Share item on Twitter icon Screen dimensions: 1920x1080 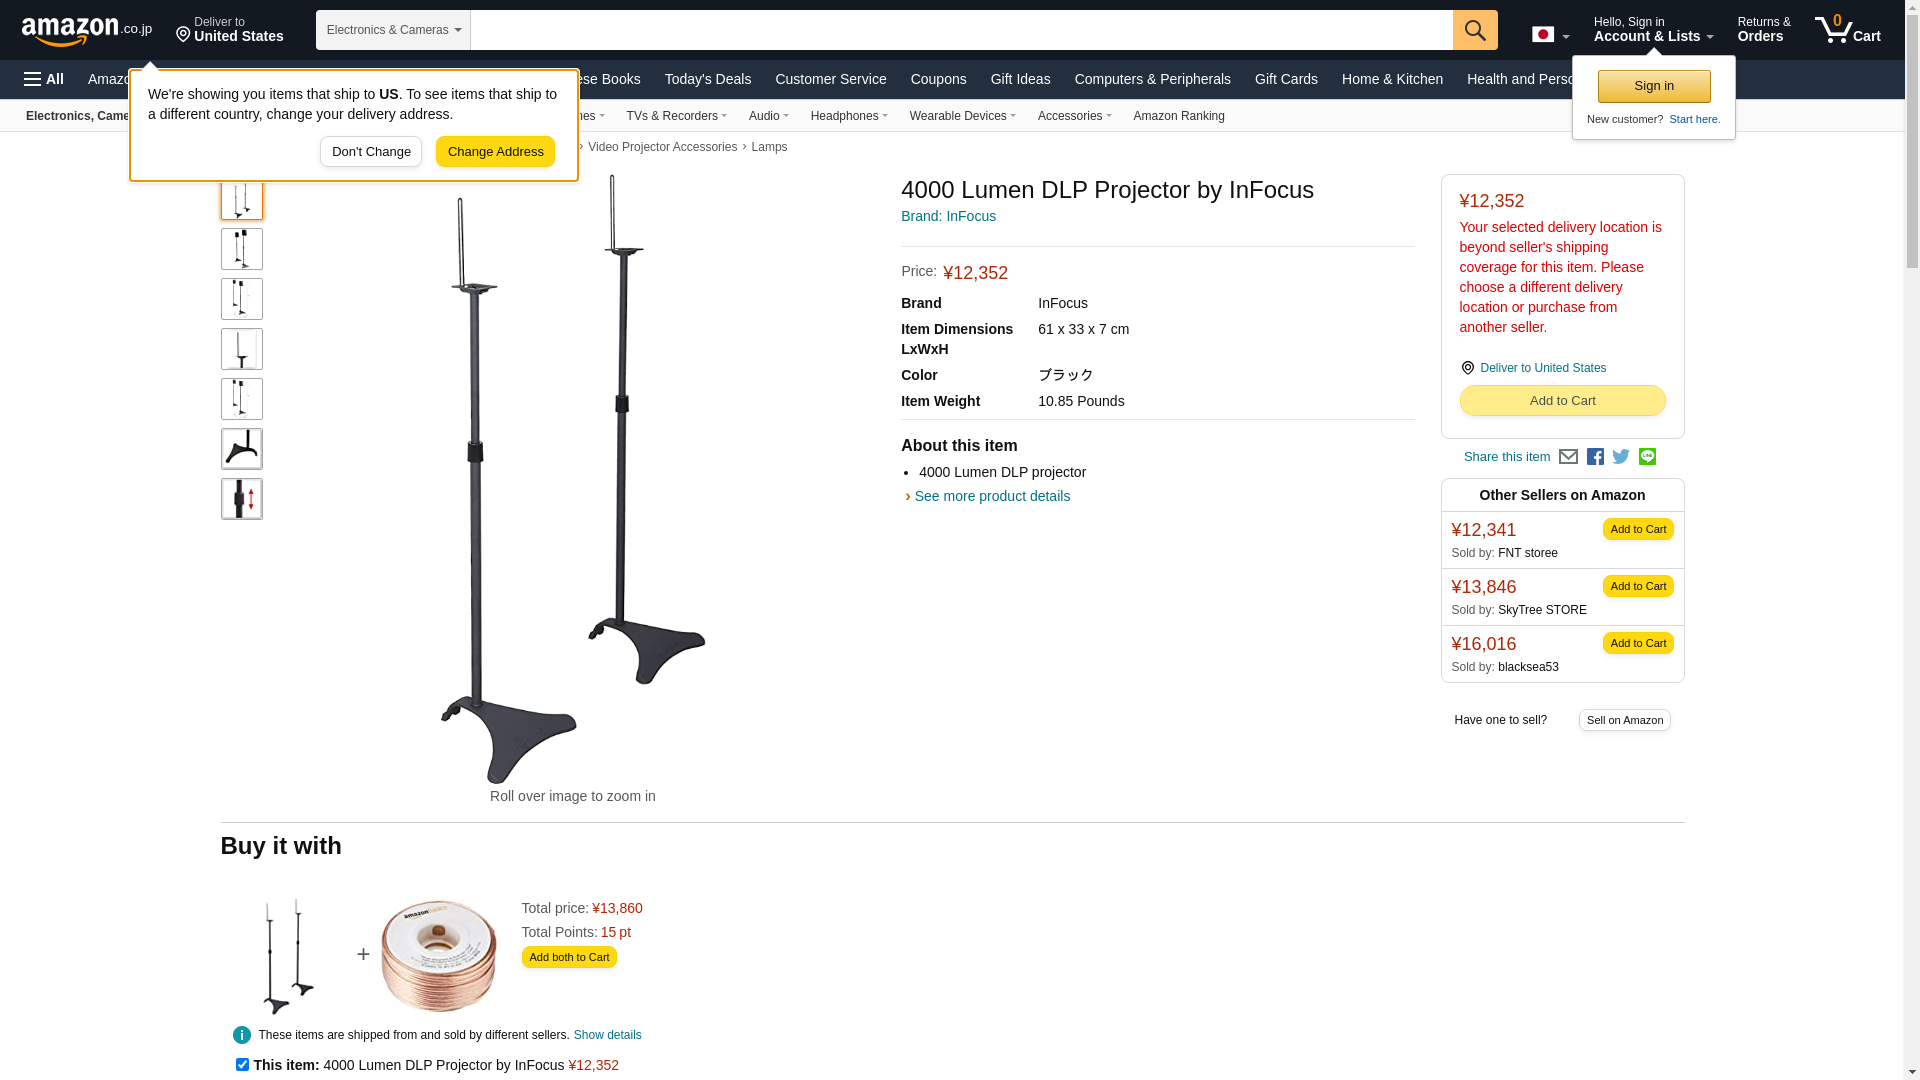[1621, 457]
